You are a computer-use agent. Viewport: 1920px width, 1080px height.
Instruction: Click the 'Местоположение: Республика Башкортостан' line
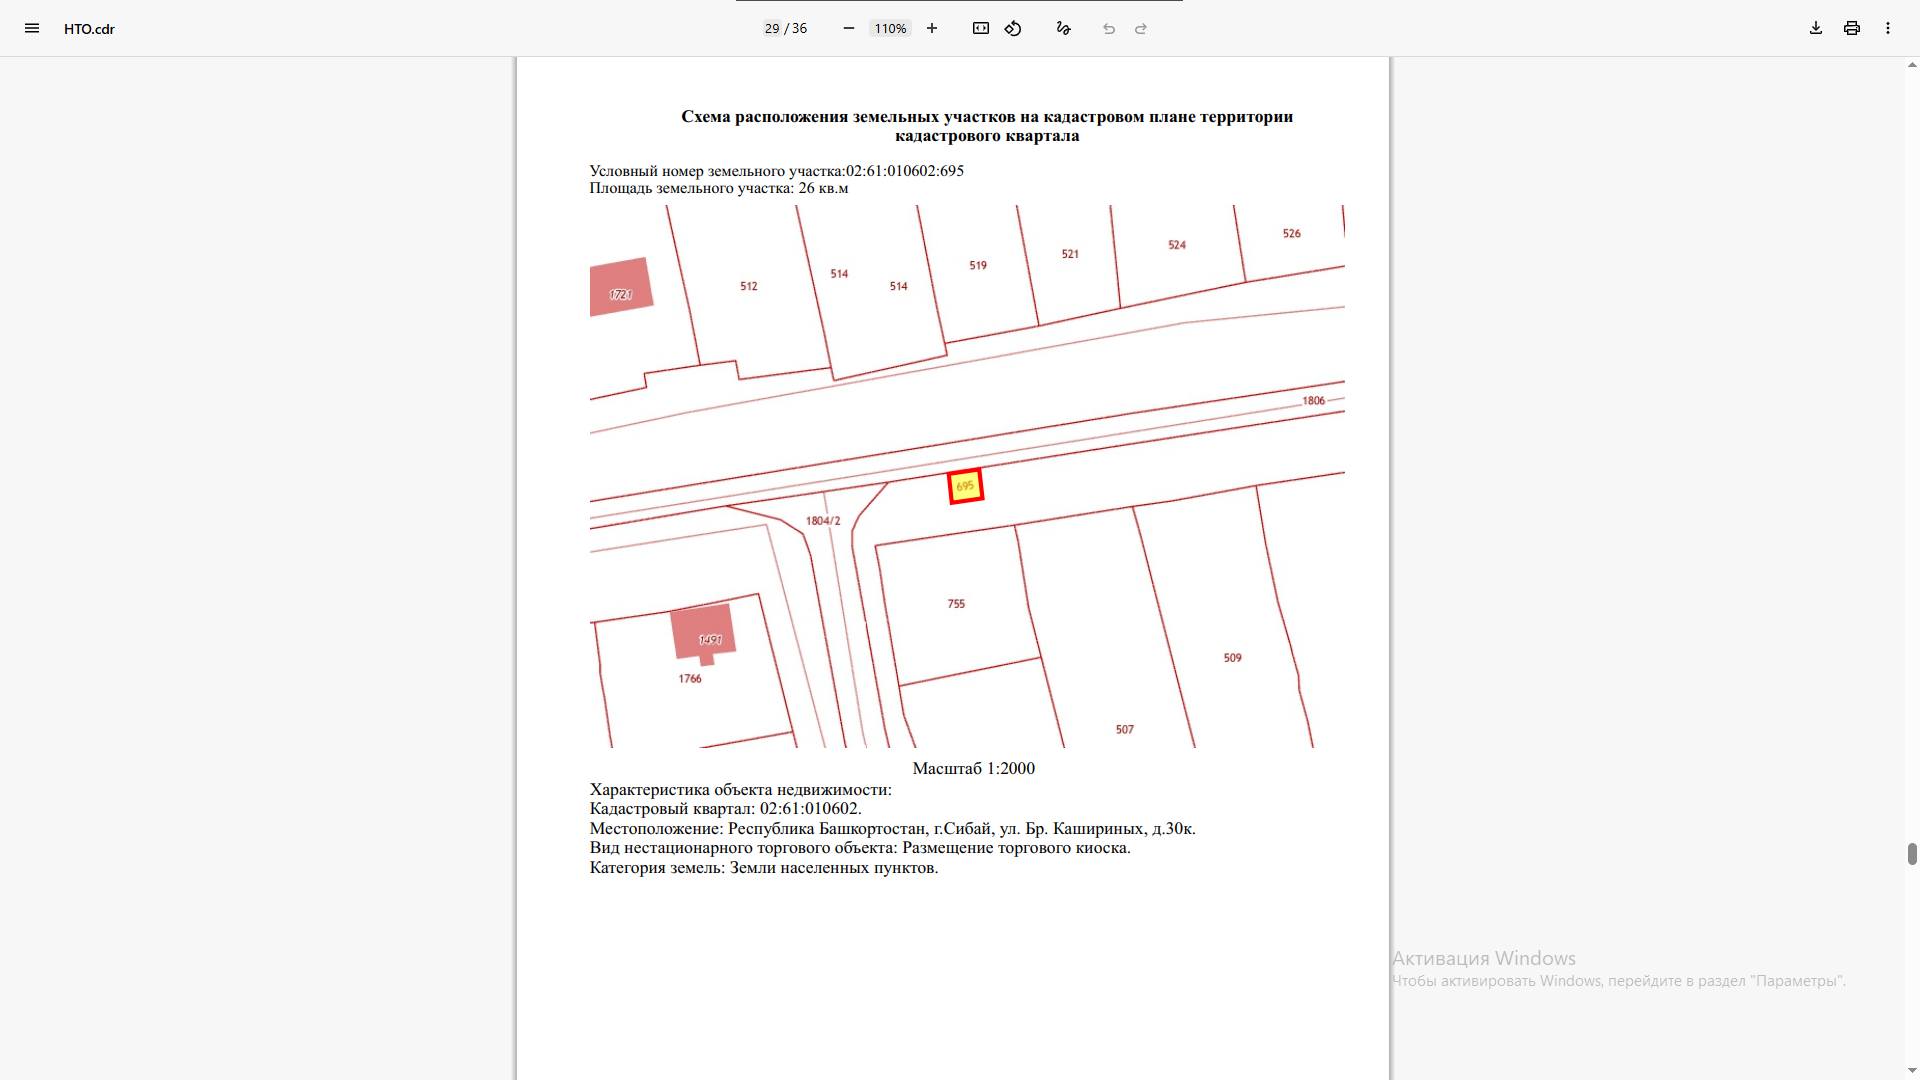coord(892,828)
